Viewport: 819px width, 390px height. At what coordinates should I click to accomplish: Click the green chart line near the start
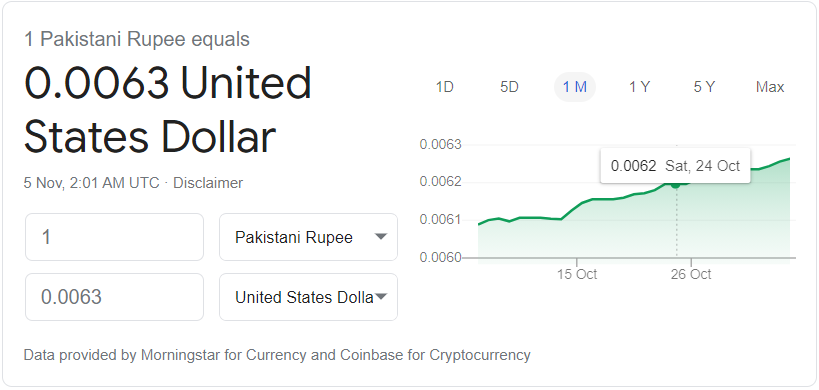[x=489, y=220]
